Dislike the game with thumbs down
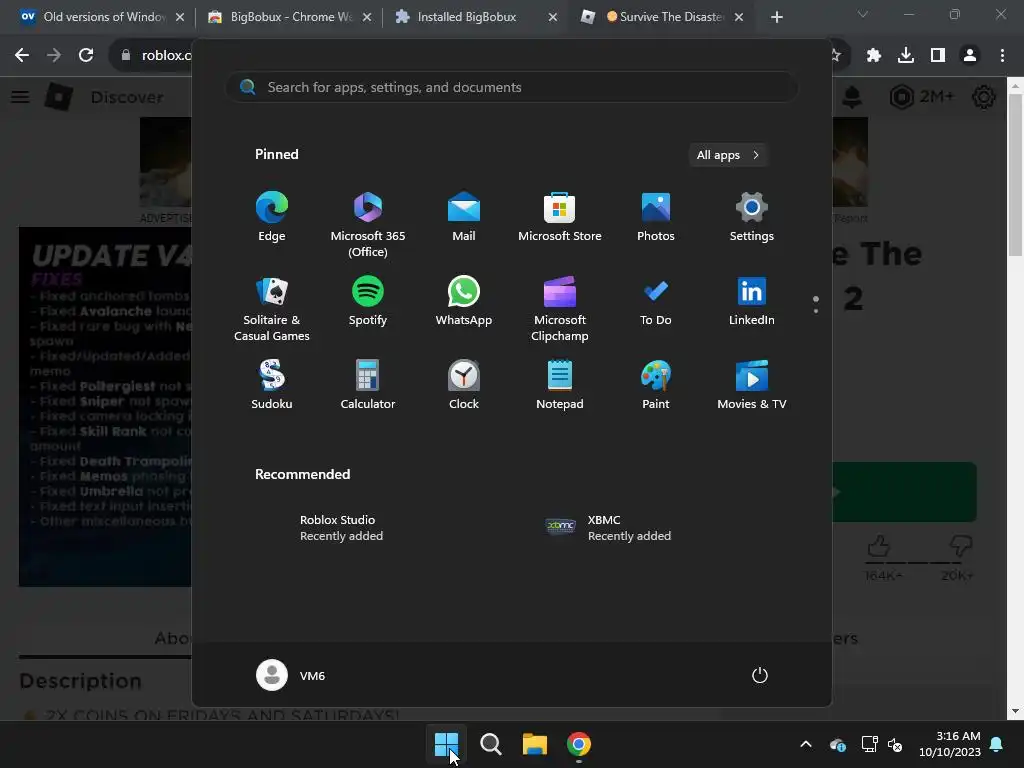The image size is (1024, 768). coord(961,545)
